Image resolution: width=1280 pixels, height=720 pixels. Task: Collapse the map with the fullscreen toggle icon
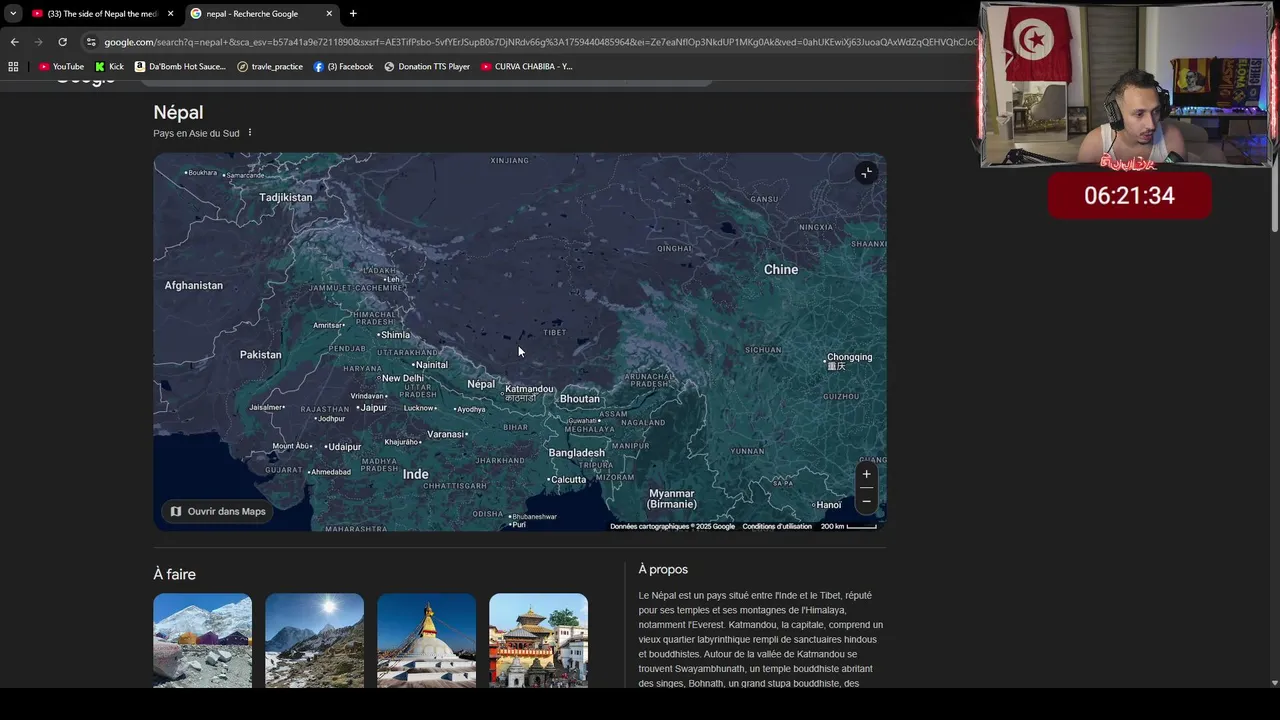866,173
